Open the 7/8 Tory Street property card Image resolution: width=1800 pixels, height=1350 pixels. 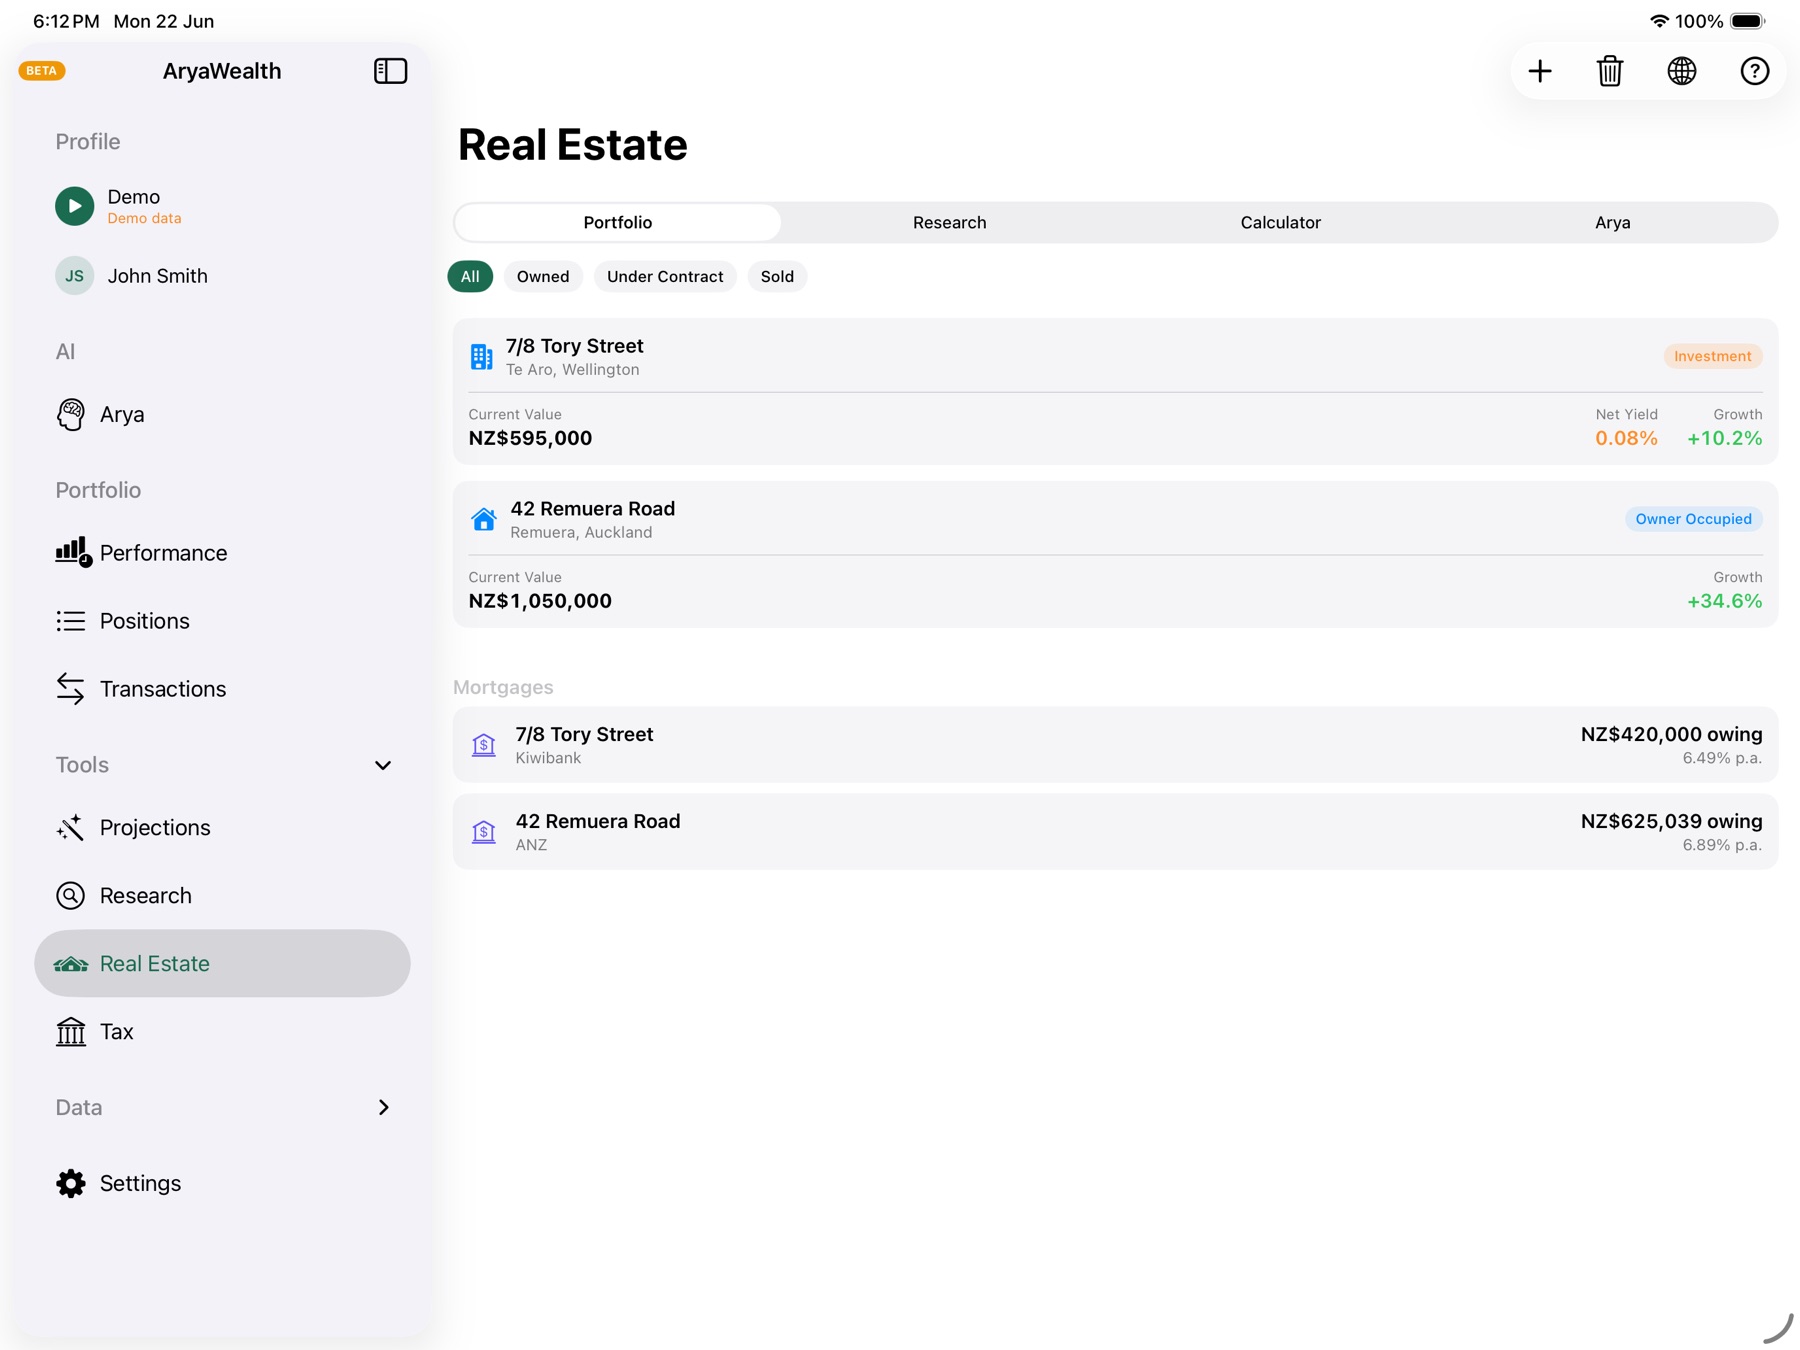[x=1115, y=392]
